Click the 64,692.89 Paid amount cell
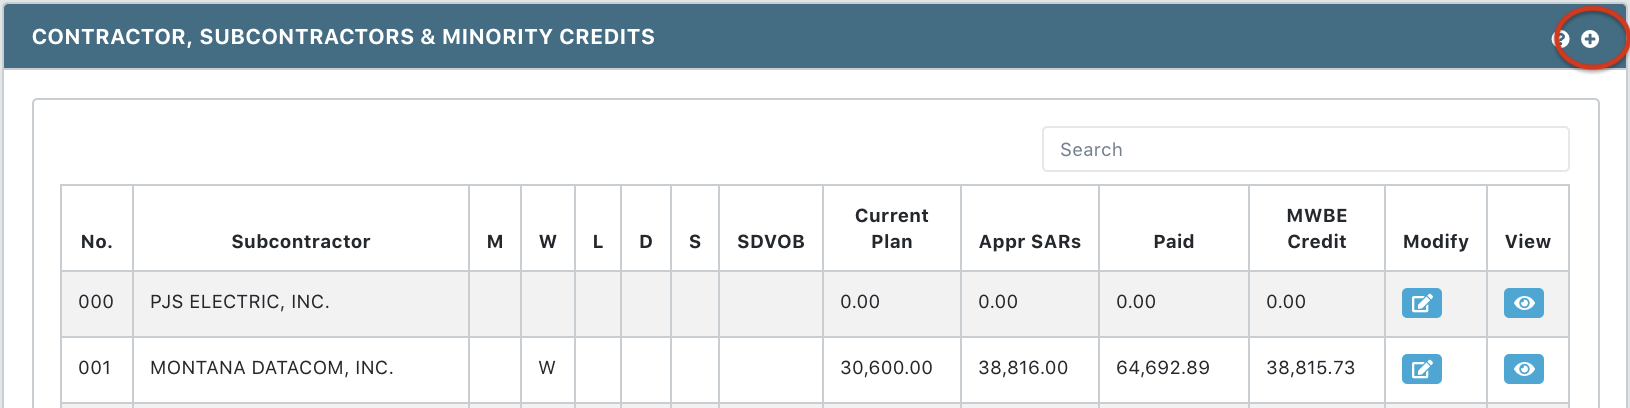 [1162, 368]
